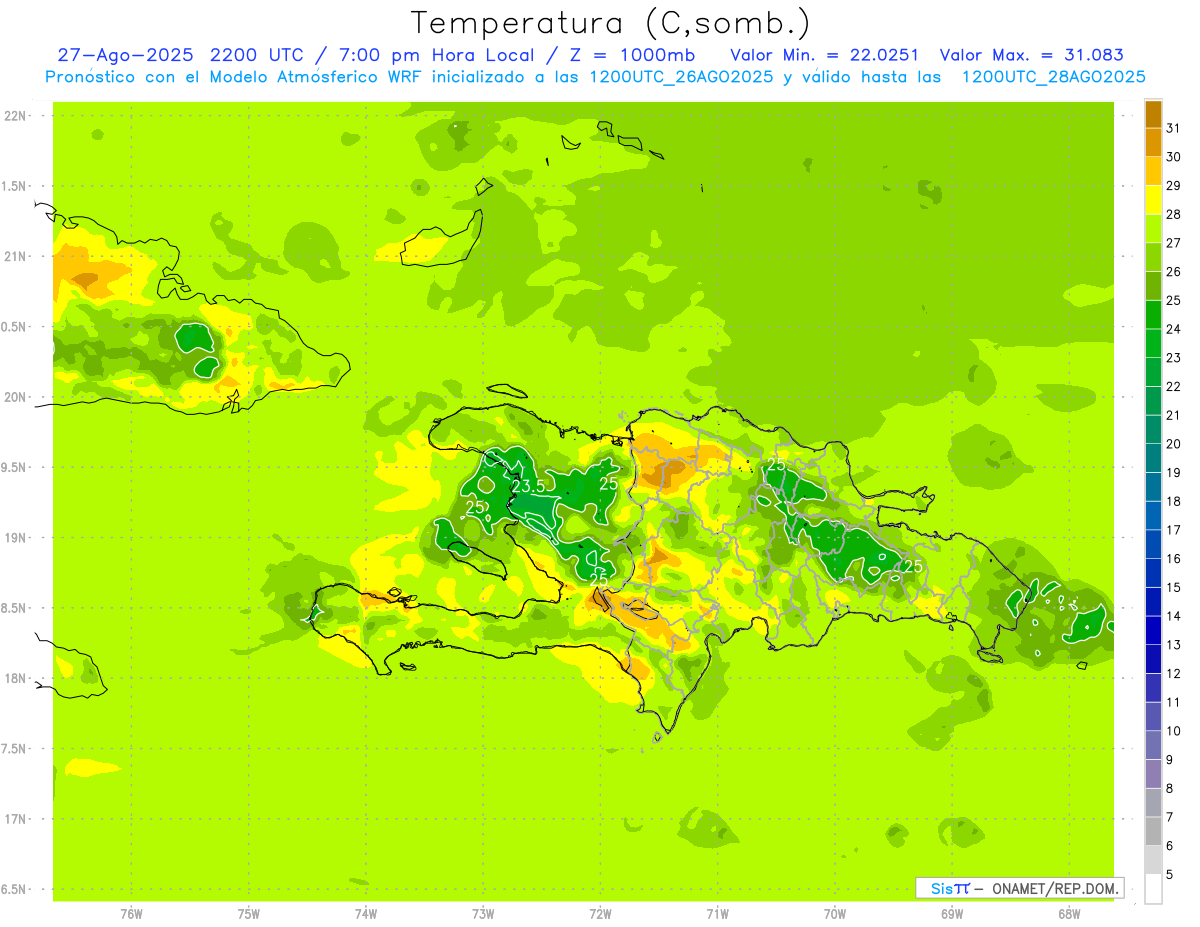Click the valid-until time "1200UTC_28AGO2025"
This screenshot has width=1200, height=927.
(1053, 77)
